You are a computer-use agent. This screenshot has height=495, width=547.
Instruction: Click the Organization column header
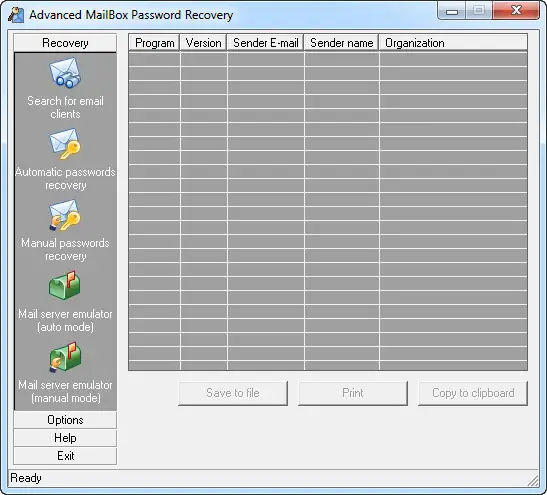click(453, 43)
